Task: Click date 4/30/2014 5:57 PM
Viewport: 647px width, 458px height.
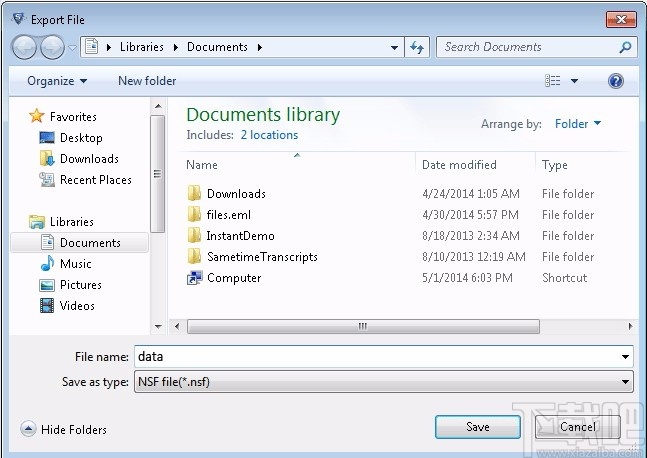Action: [470, 215]
